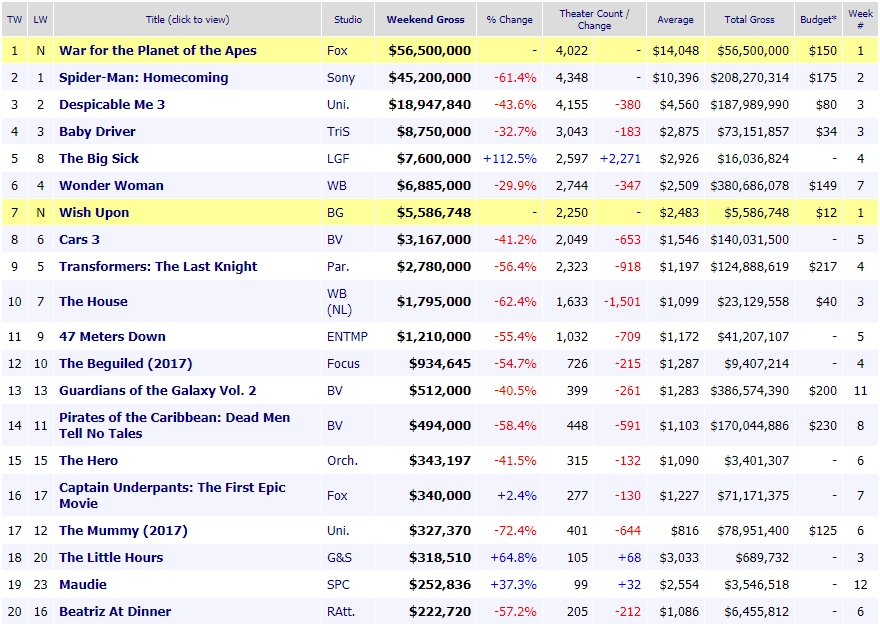Click the Theater Count / Change header

pos(594,20)
